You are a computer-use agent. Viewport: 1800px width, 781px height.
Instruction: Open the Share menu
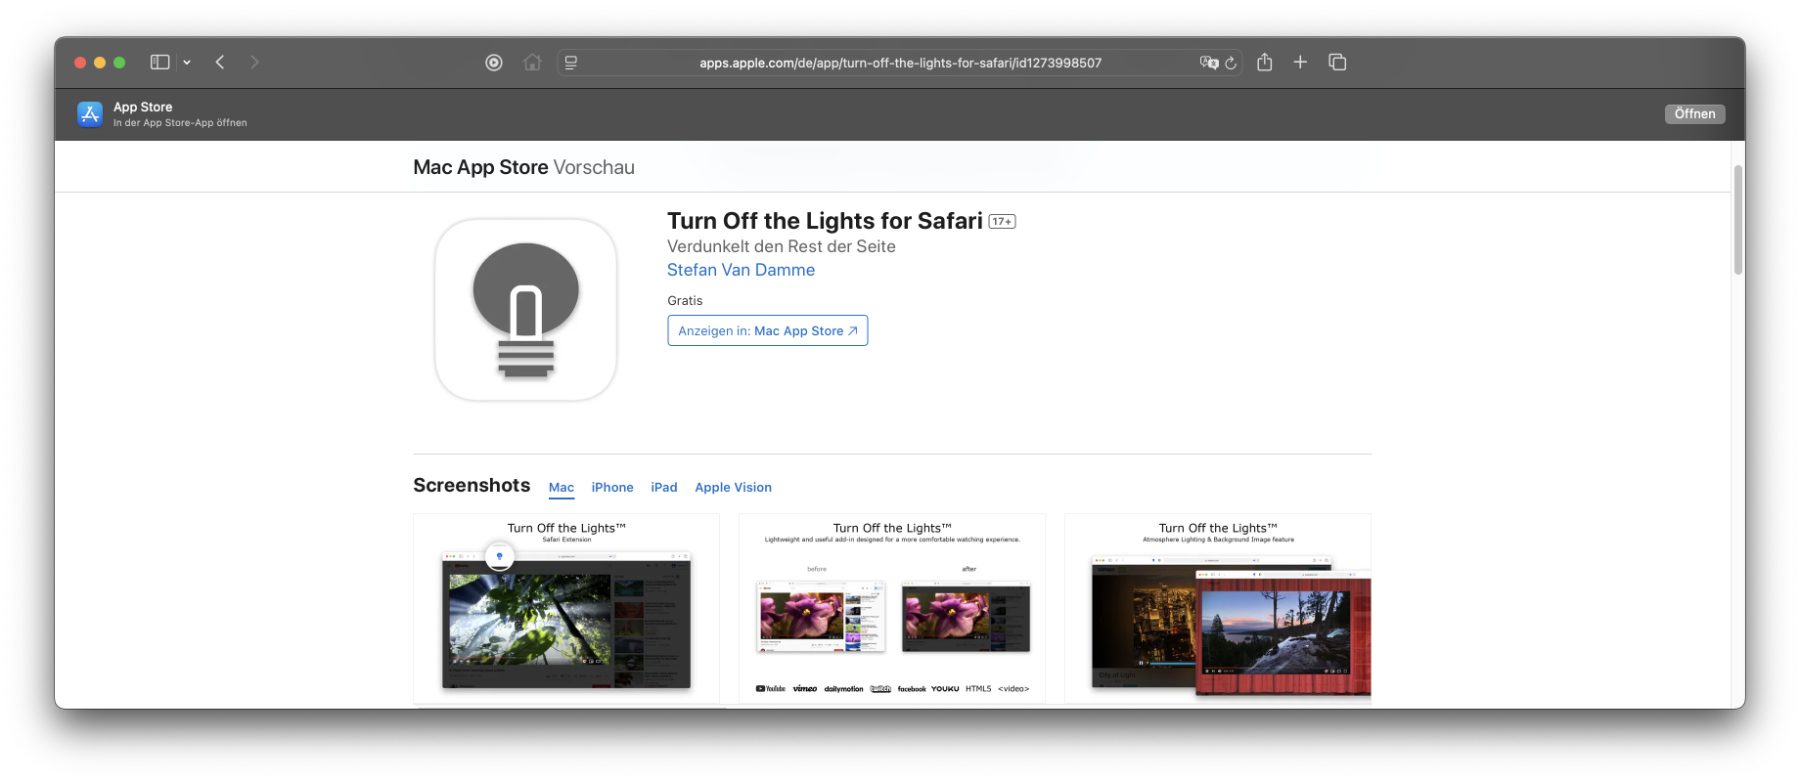(1265, 62)
